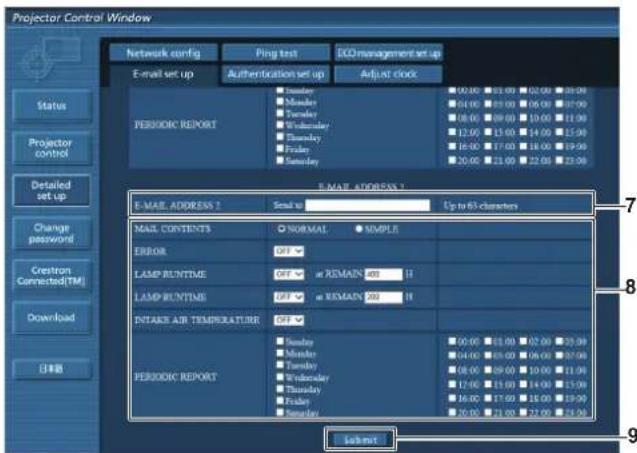
Task: Check 12:00 in lower periodic report
Action: pyautogui.click(x=452, y=384)
